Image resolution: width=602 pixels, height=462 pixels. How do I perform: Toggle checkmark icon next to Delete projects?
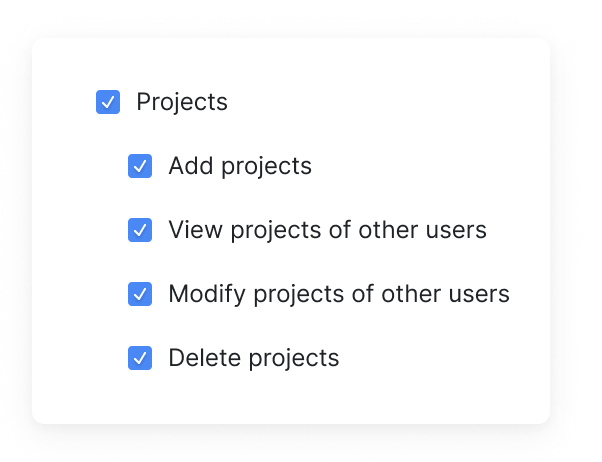[x=140, y=358]
